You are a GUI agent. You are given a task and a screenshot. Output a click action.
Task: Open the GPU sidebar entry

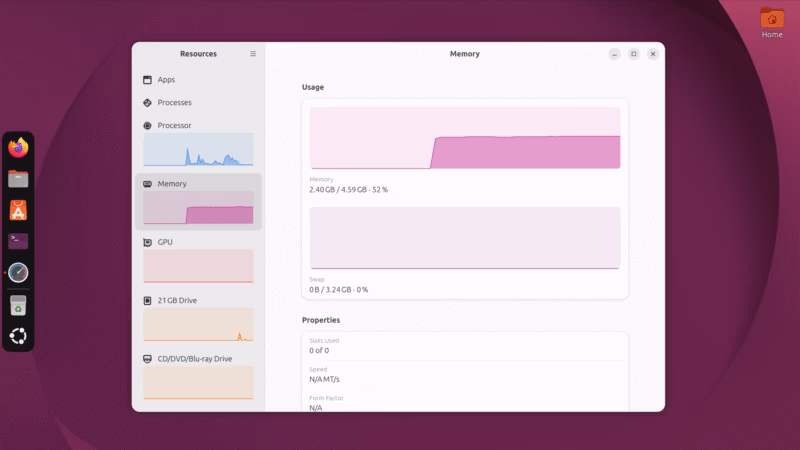click(x=198, y=260)
